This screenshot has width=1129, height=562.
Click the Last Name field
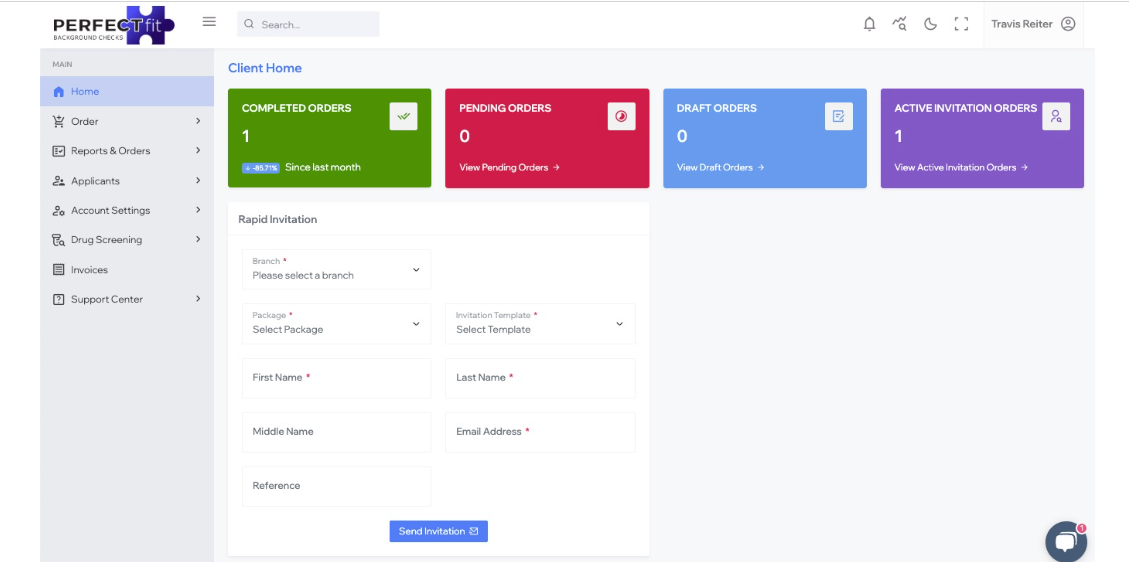[x=540, y=378]
